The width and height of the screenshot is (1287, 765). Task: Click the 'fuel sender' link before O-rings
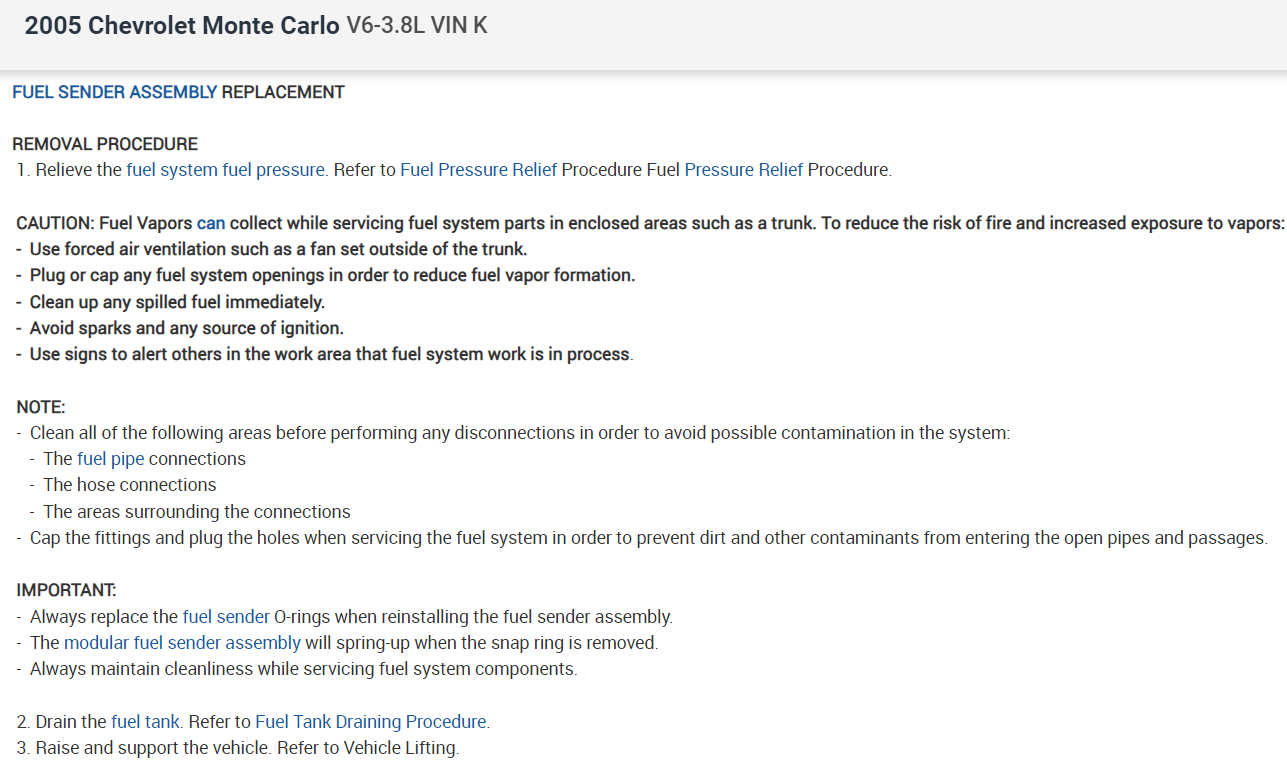[x=226, y=617]
